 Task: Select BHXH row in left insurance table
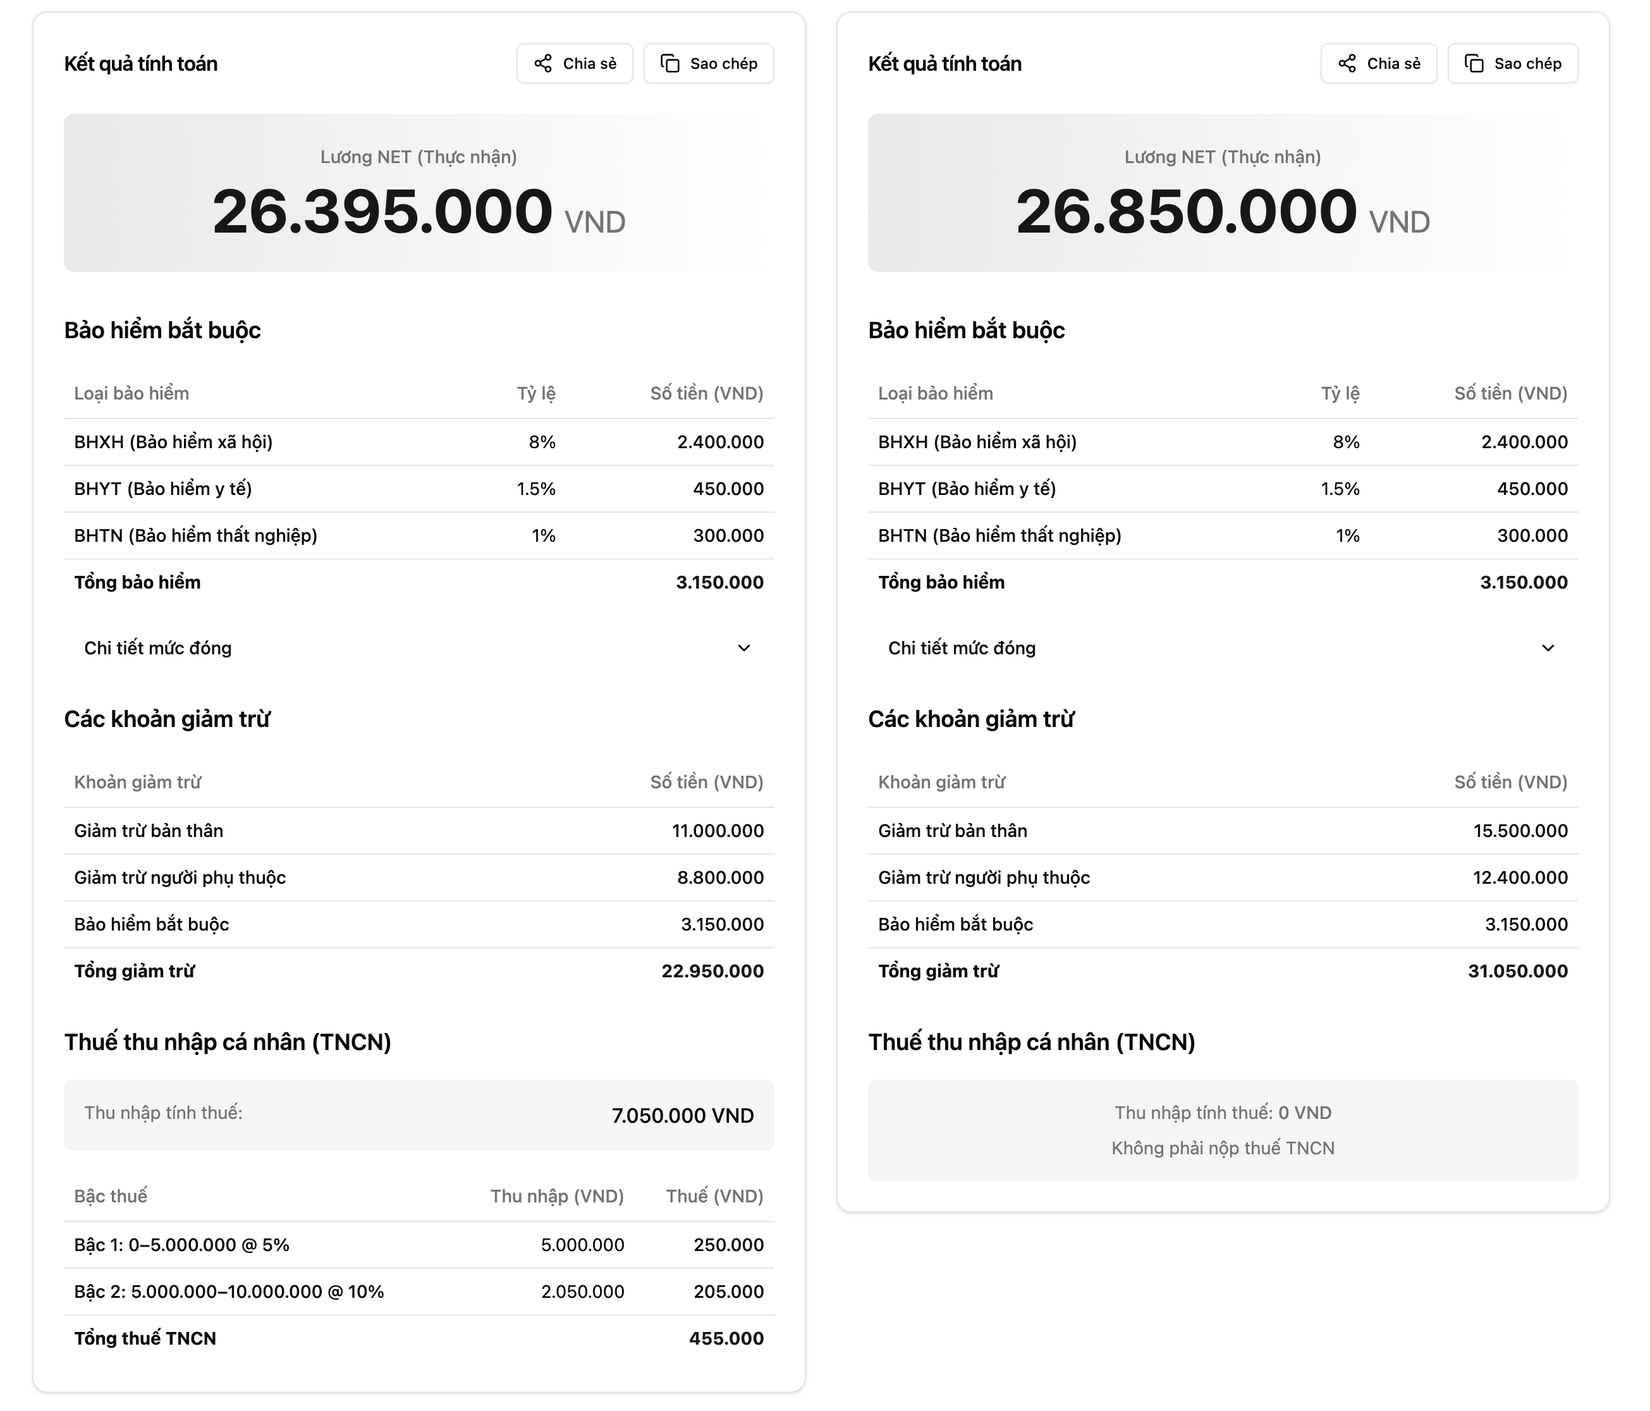pyautogui.click(x=418, y=442)
